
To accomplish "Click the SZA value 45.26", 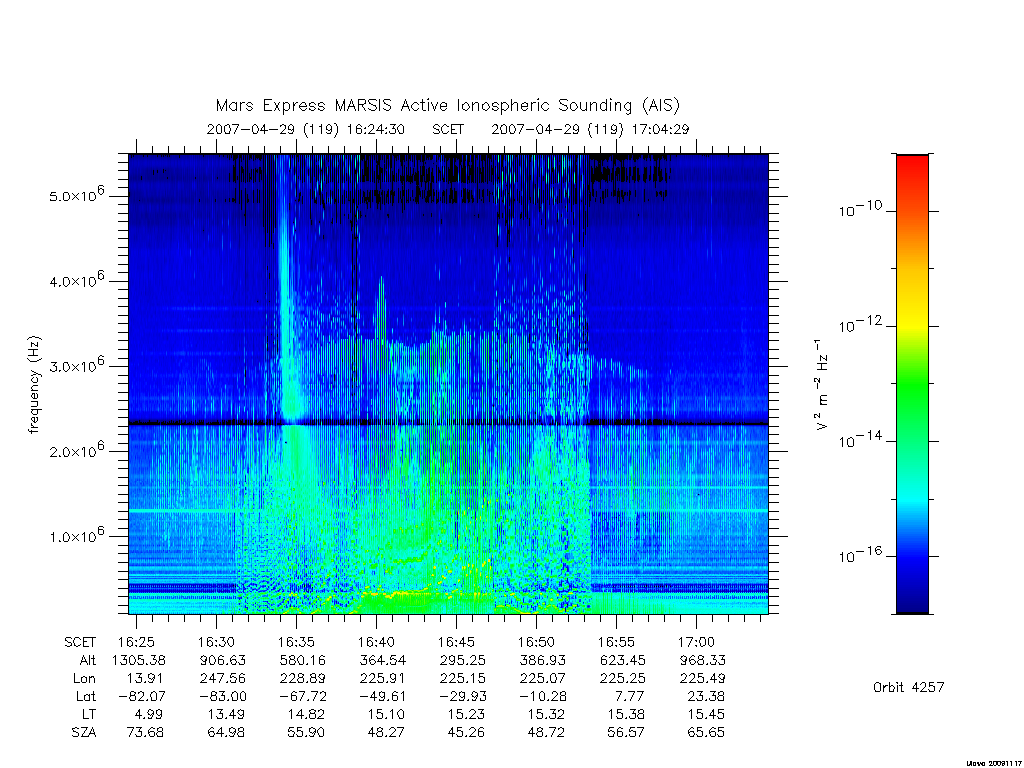I will pos(466,732).
